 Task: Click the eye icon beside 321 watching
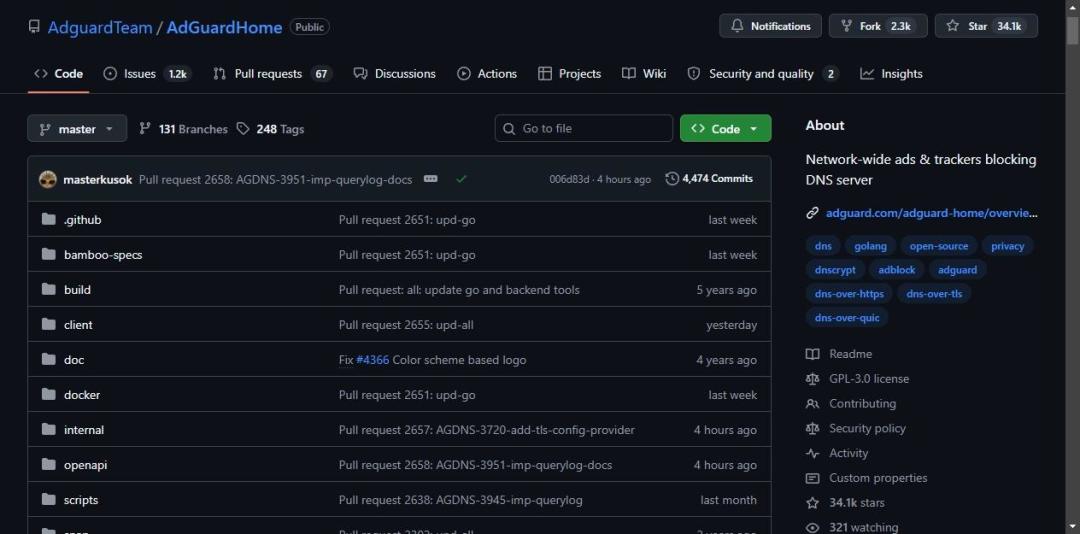coord(813,528)
